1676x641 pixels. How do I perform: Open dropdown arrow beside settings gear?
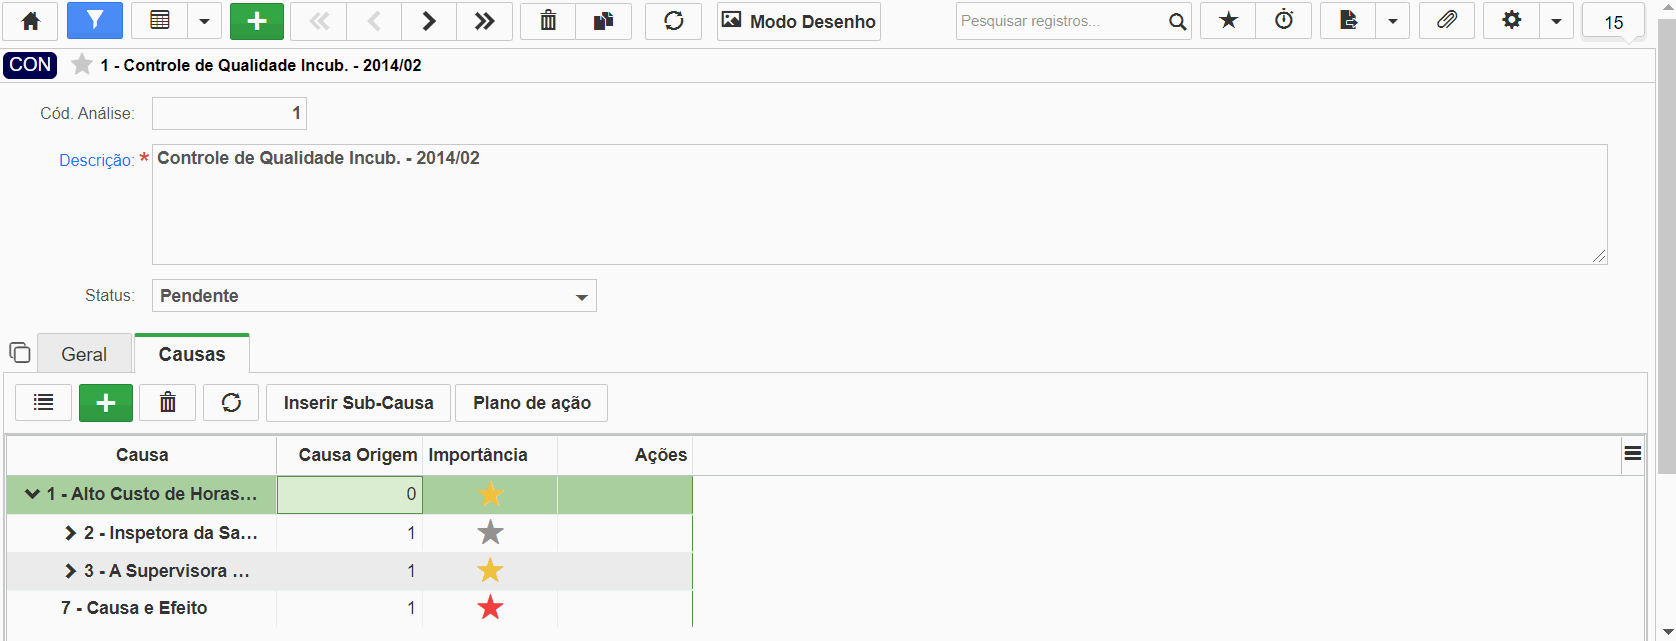(x=1556, y=21)
